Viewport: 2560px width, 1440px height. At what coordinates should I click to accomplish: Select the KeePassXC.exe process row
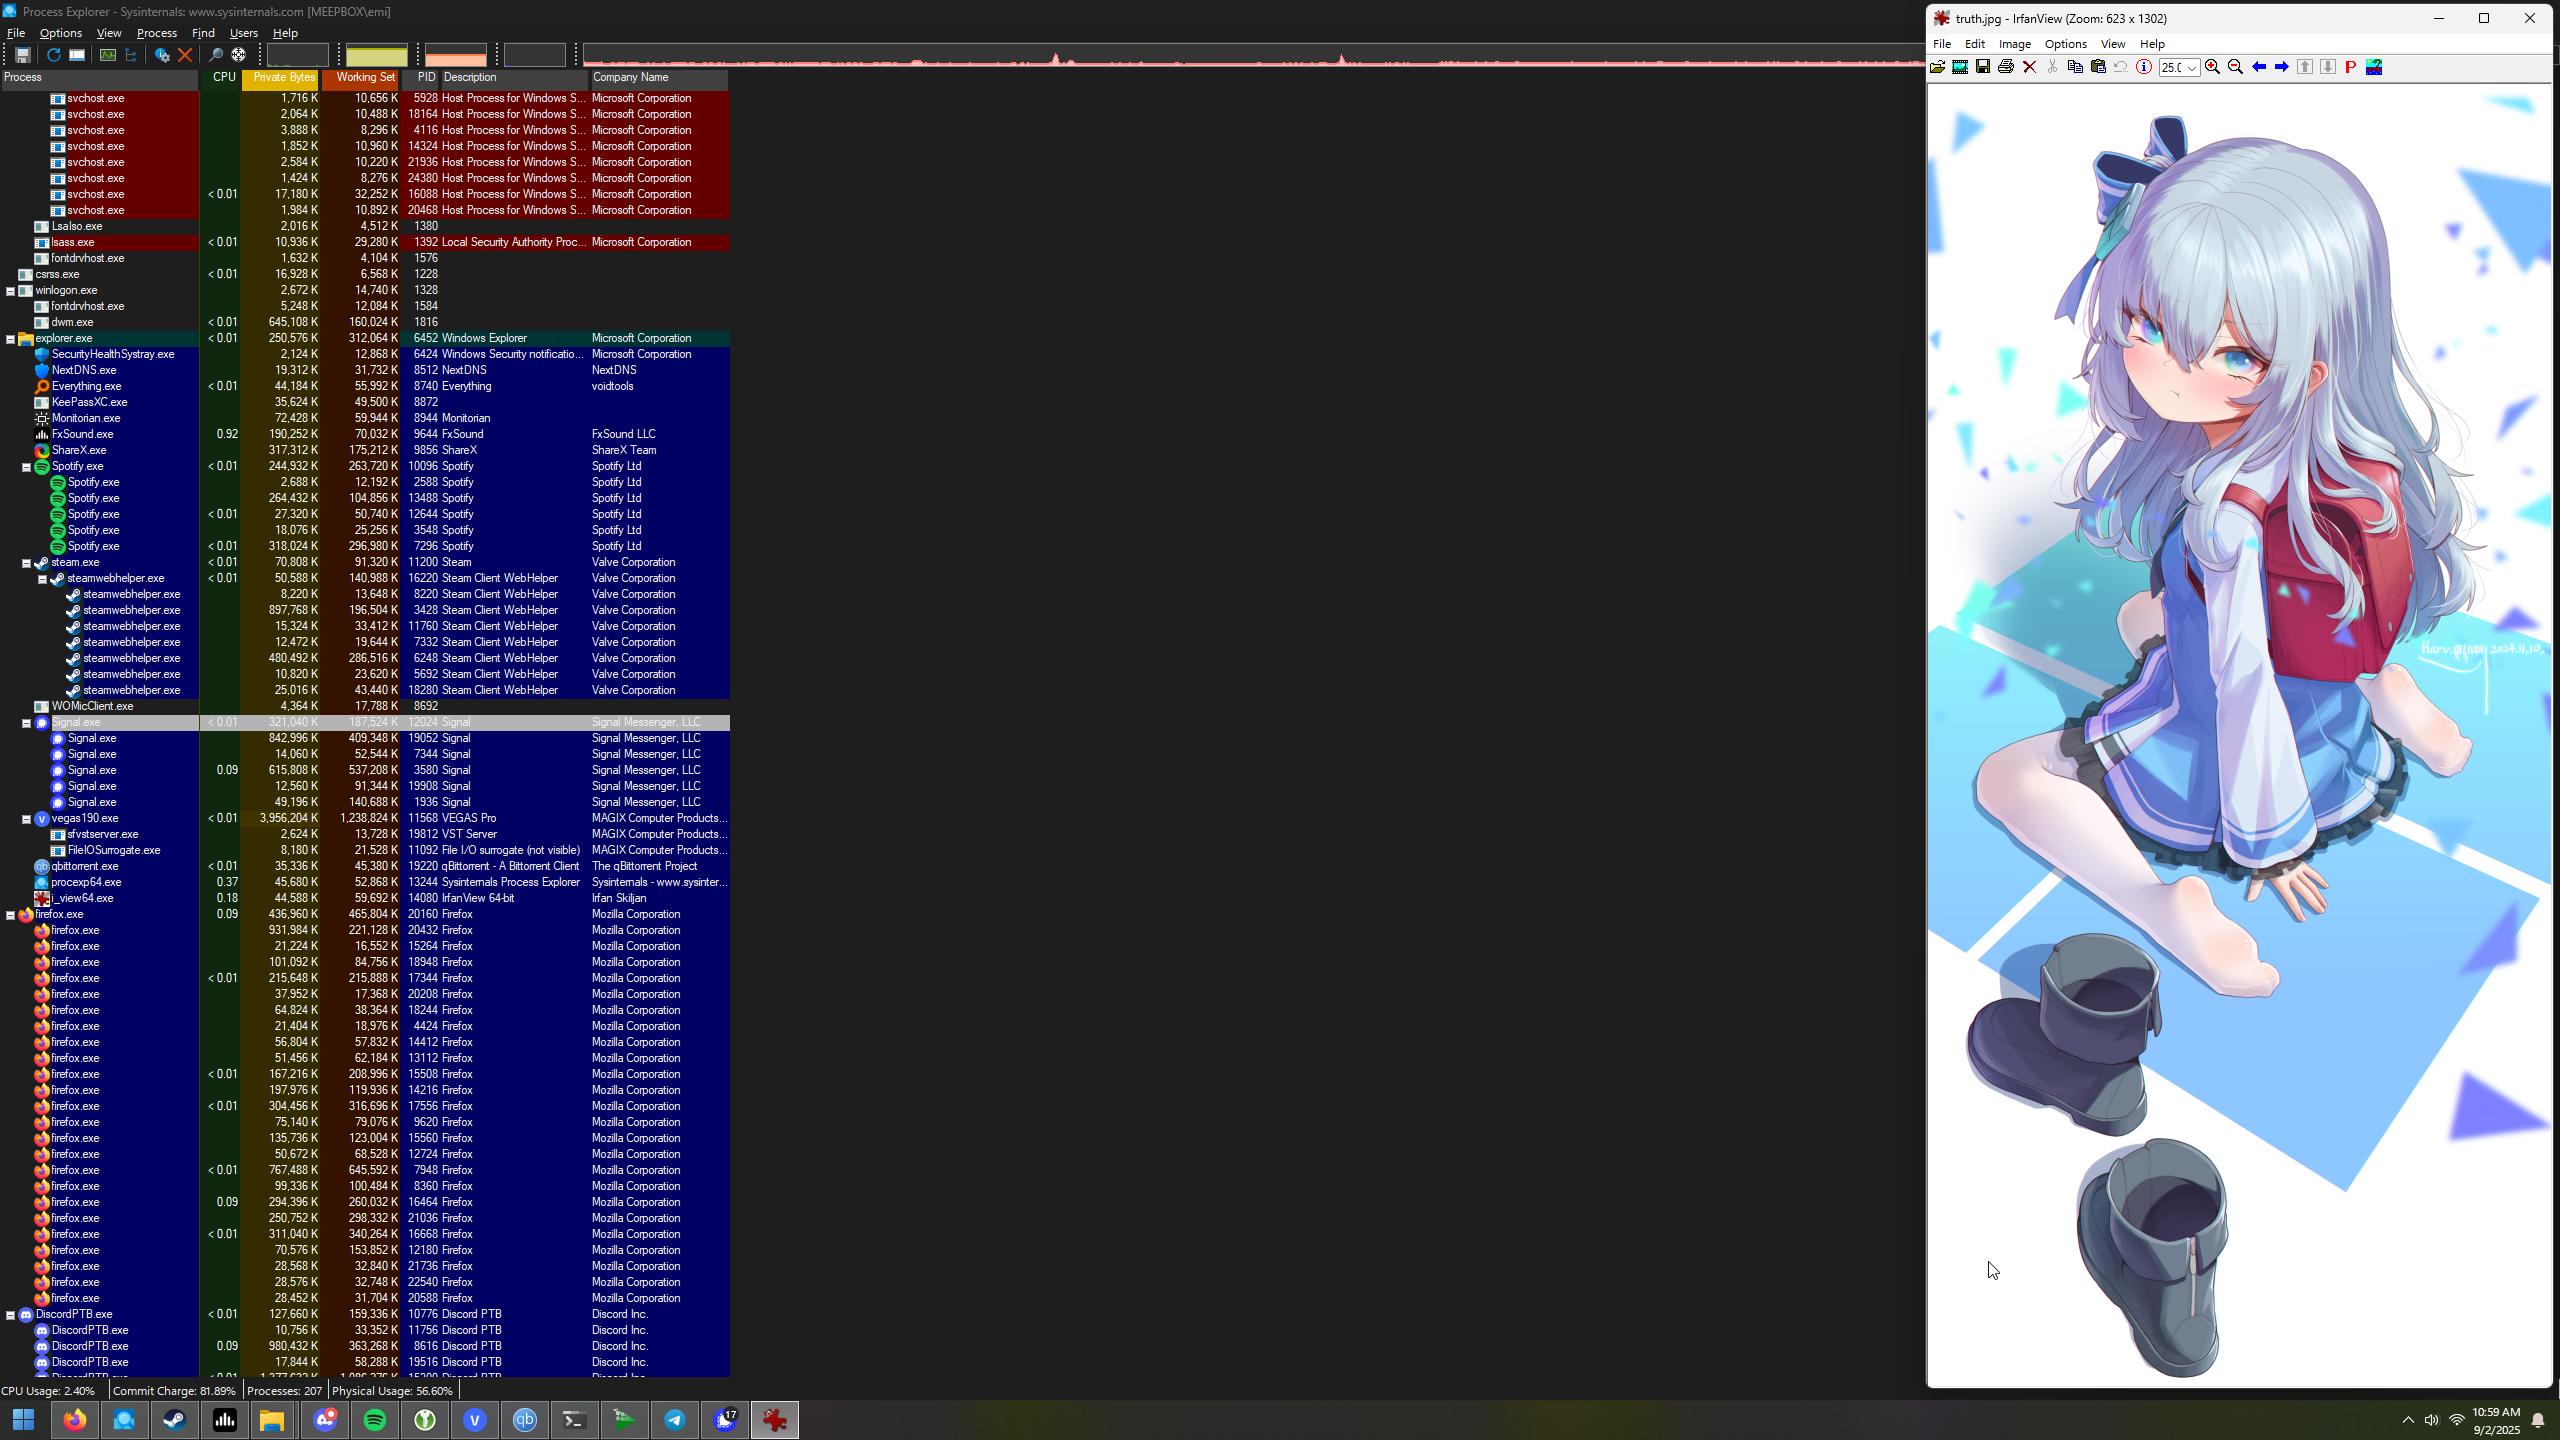click(x=365, y=402)
